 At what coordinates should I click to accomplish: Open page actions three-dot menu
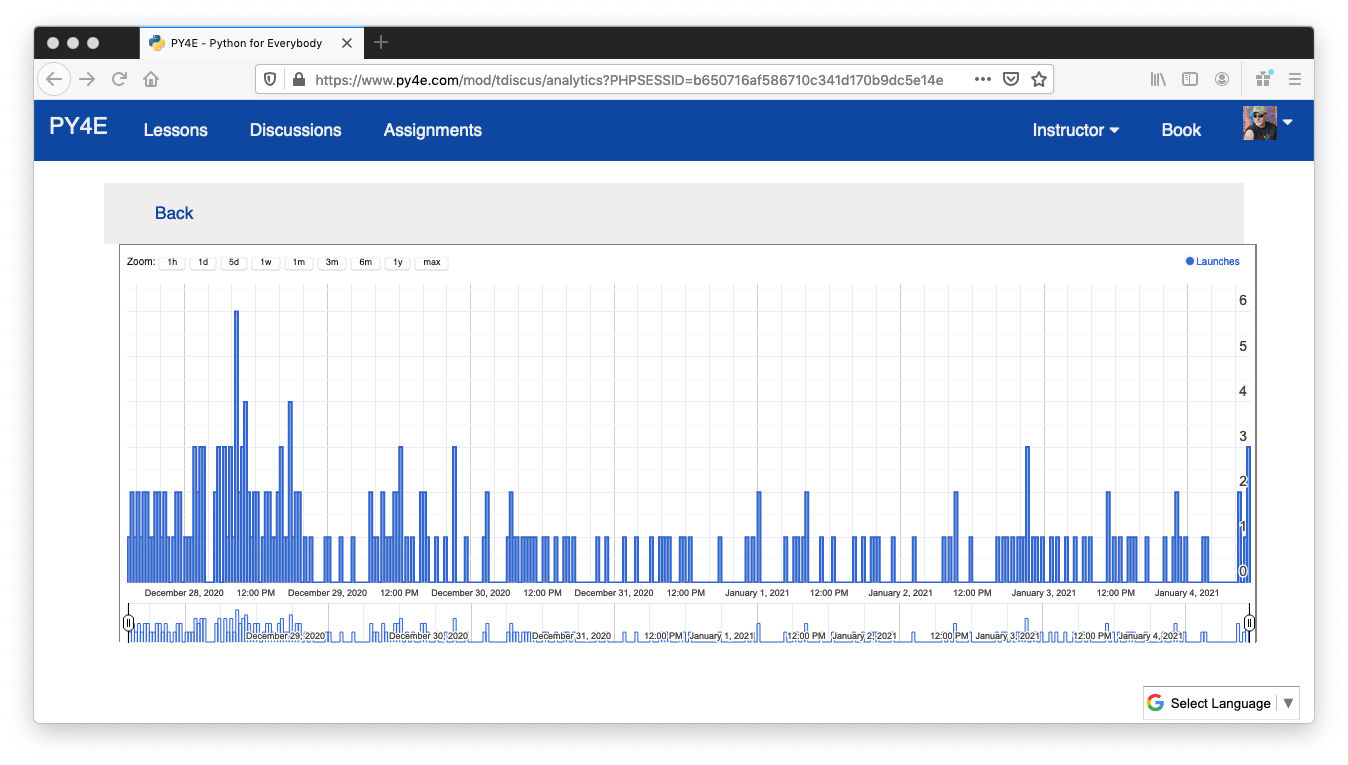click(x=983, y=79)
